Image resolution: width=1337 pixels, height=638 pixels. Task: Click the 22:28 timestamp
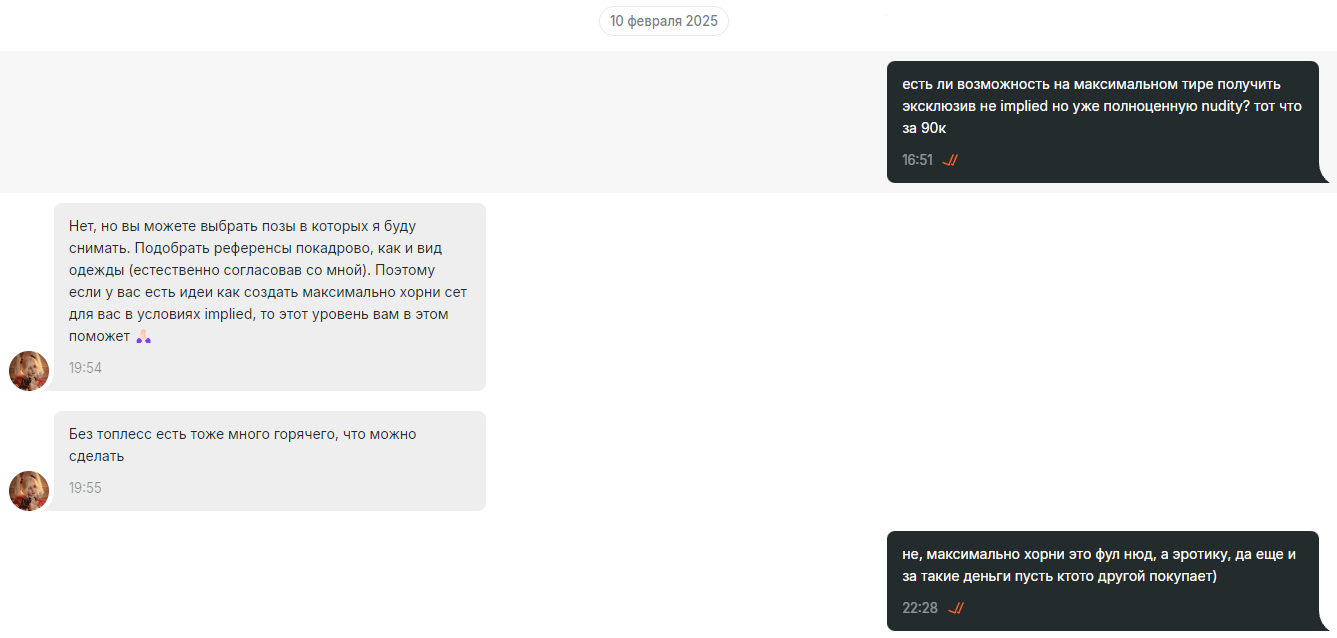pyautogui.click(x=920, y=608)
